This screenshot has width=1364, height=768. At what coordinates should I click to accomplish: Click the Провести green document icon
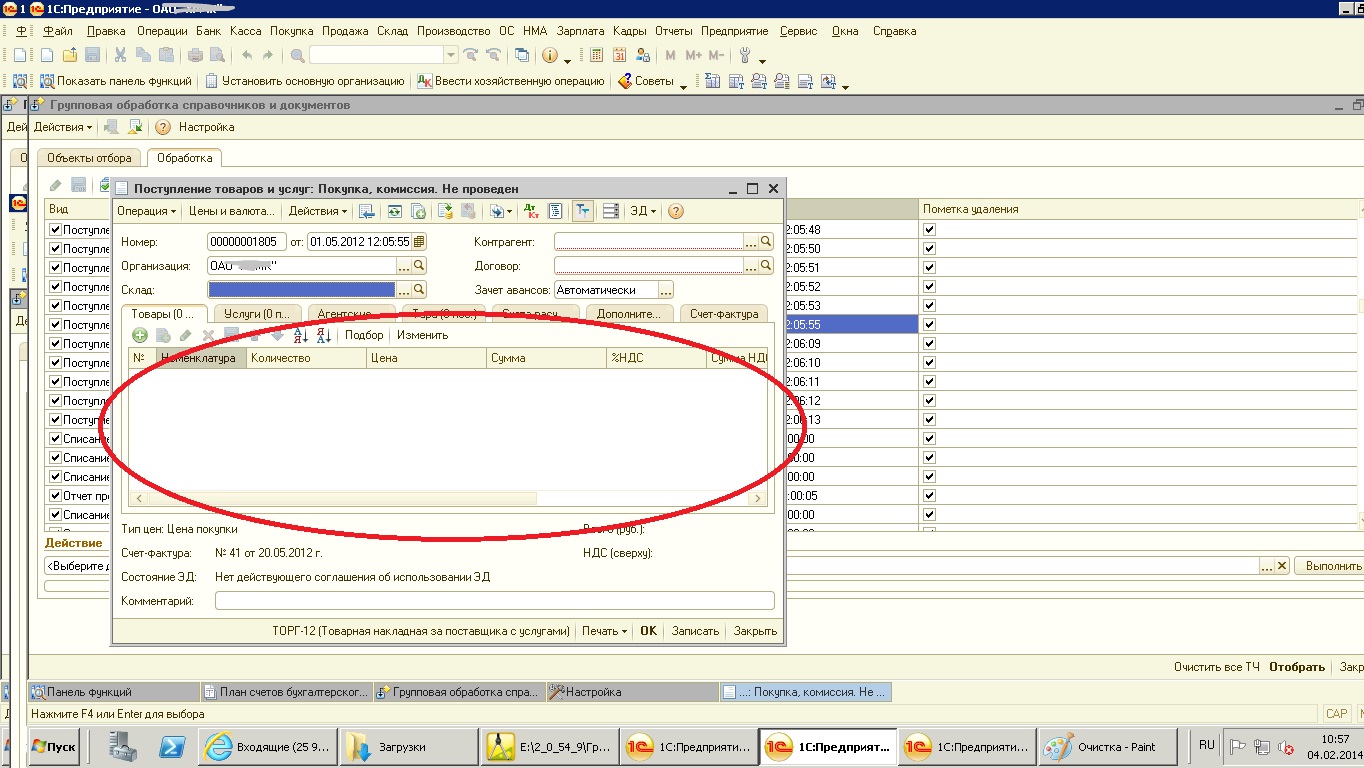click(445, 211)
